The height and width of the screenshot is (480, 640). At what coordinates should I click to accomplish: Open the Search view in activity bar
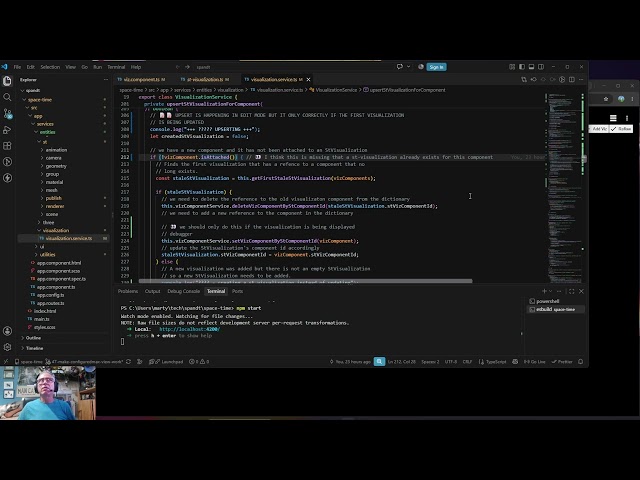click(x=7, y=97)
